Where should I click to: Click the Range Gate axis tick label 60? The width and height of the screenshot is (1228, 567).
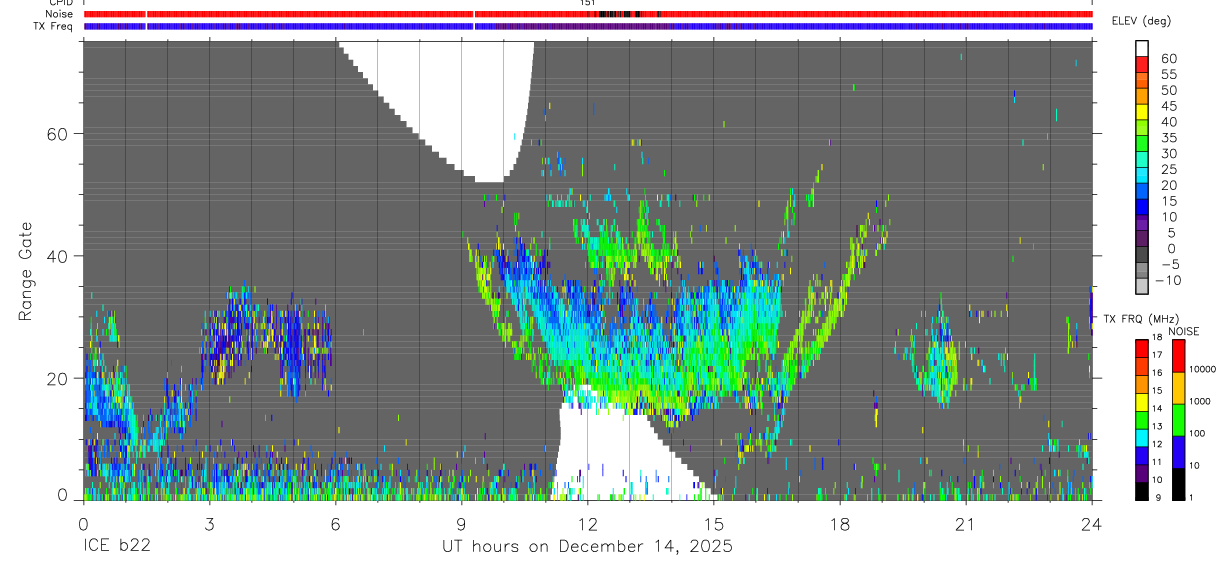57,134
